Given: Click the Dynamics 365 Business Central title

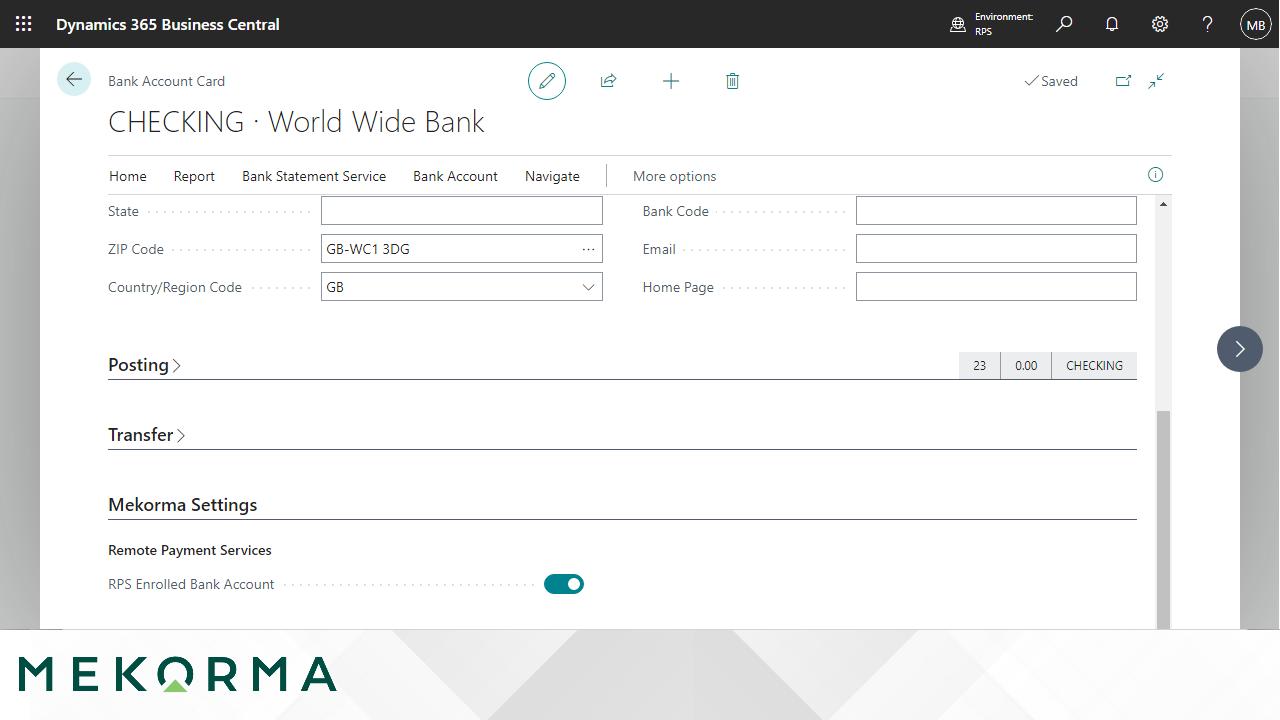Looking at the screenshot, I should tap(168, 24).
